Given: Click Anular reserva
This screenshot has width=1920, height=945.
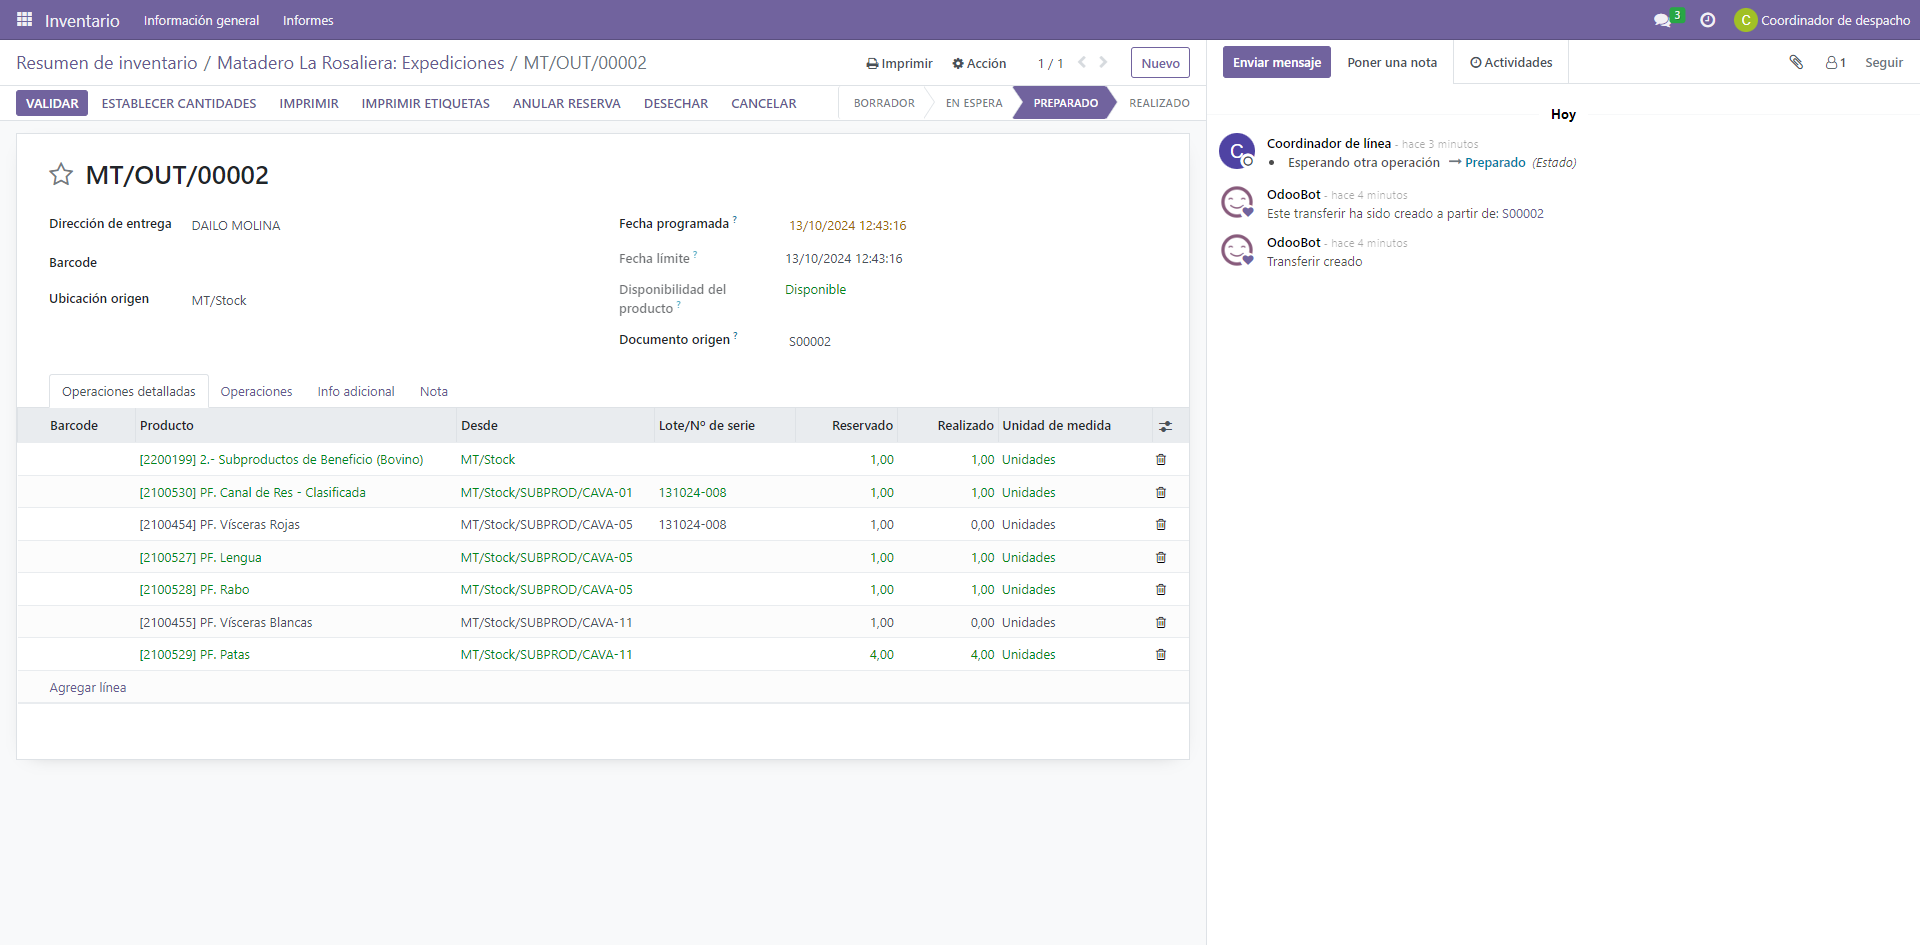Looking at the screenshot, I should (x=567, y=103).
